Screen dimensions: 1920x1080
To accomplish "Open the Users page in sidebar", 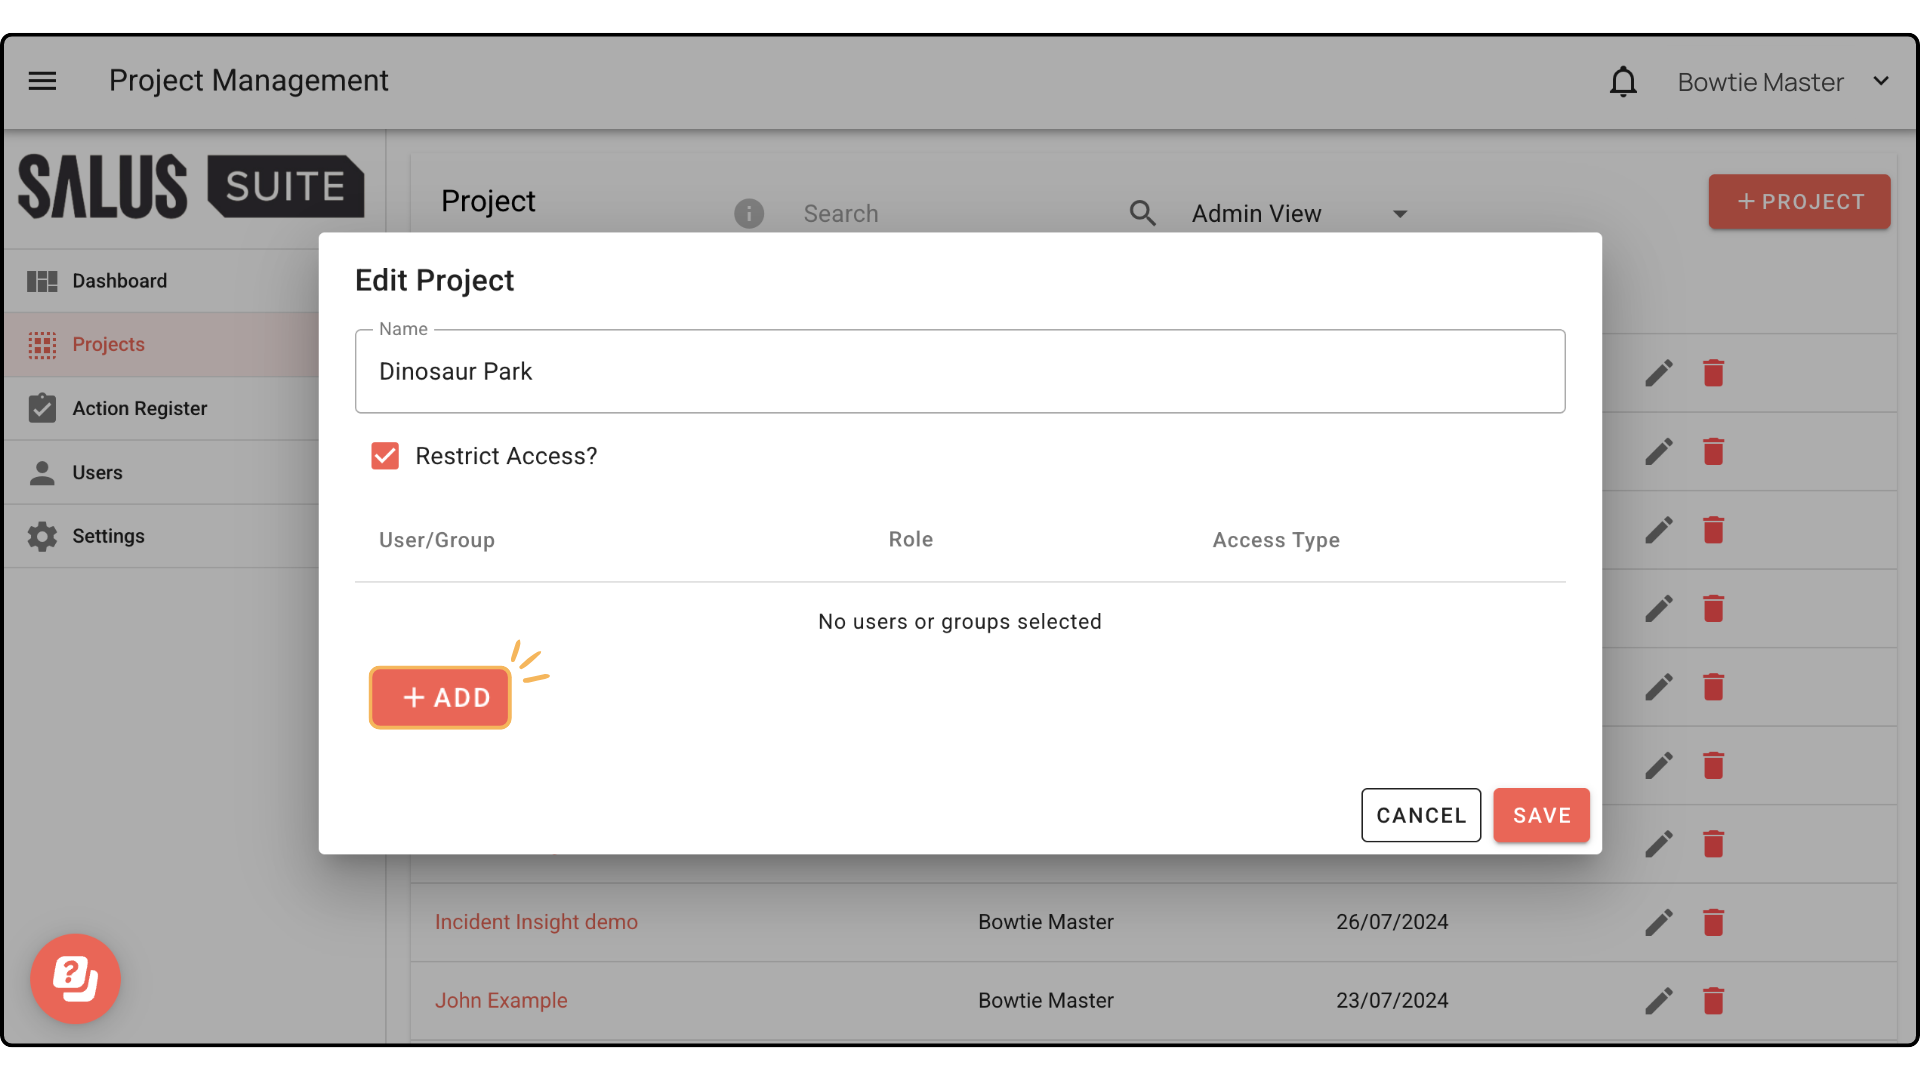I will [x=97, y=472].
